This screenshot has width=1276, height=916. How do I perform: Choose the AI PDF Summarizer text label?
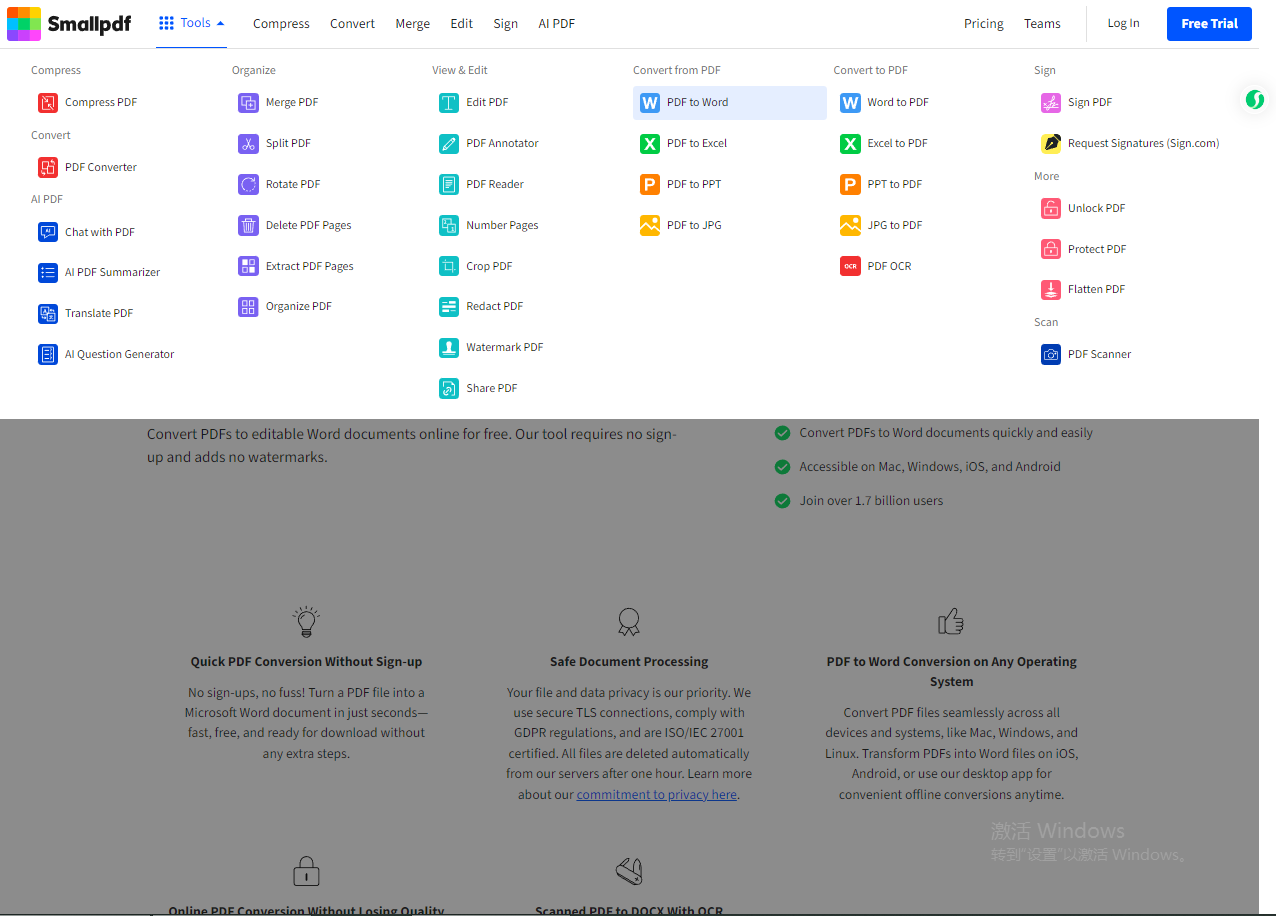tap(113, 272)
